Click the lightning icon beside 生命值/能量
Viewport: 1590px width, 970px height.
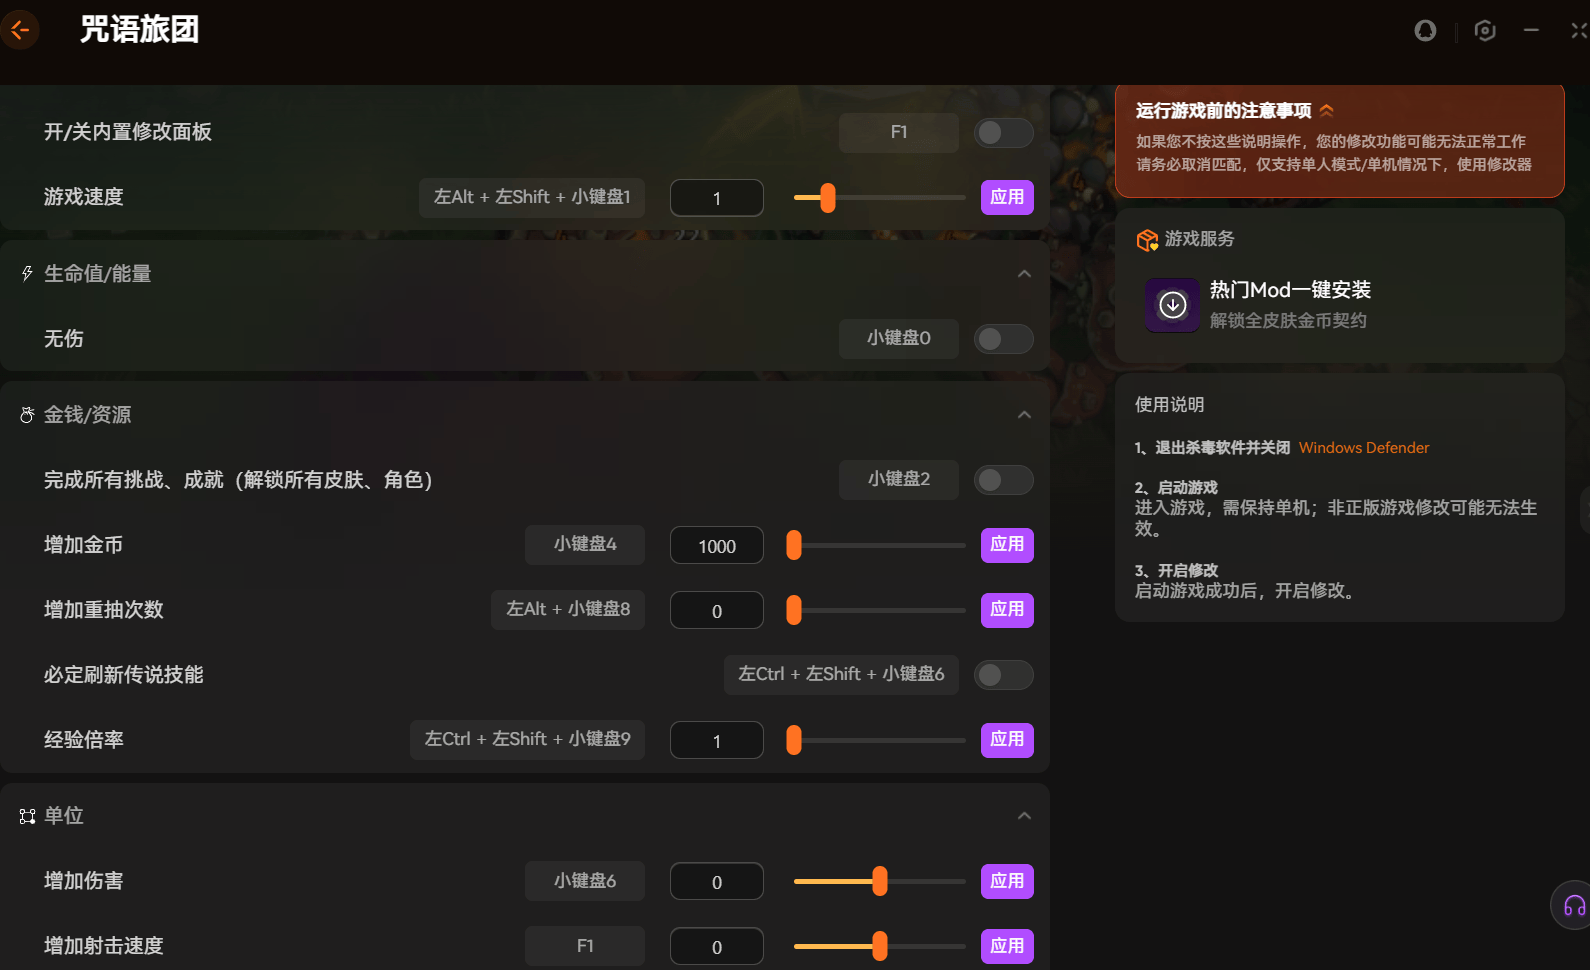point(27,274)
